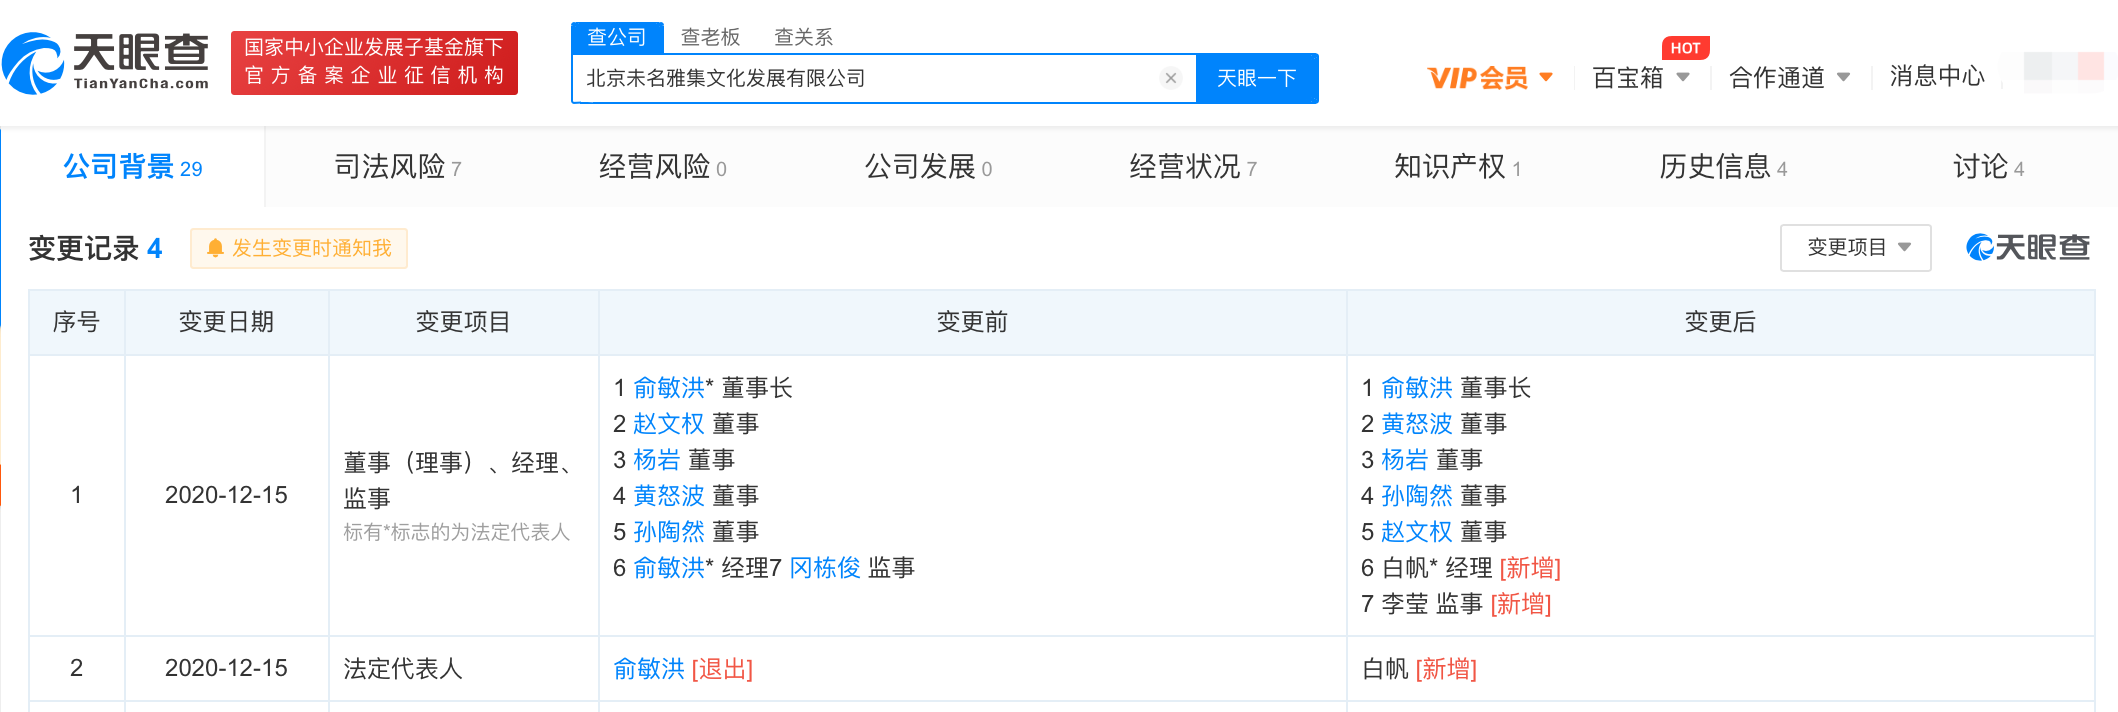
Task: Click the TianYanCha logo icon
Action: point(34,63)
